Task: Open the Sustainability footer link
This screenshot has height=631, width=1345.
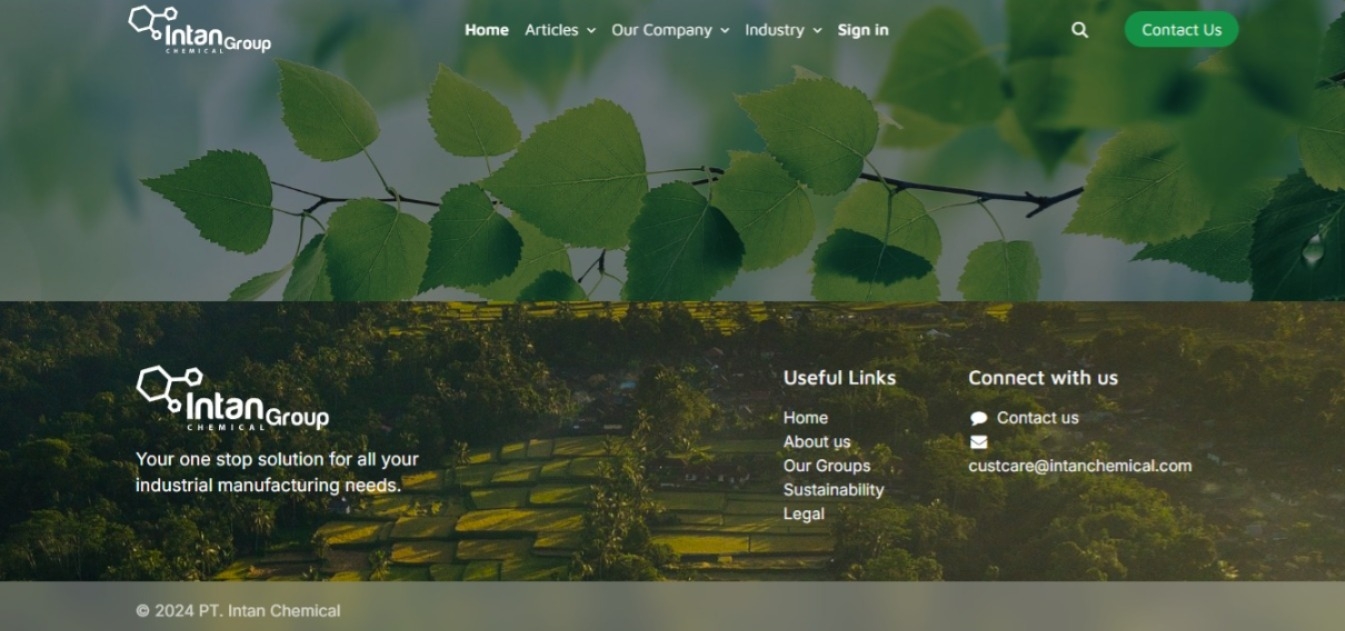Action: click(x=833, y=490)
